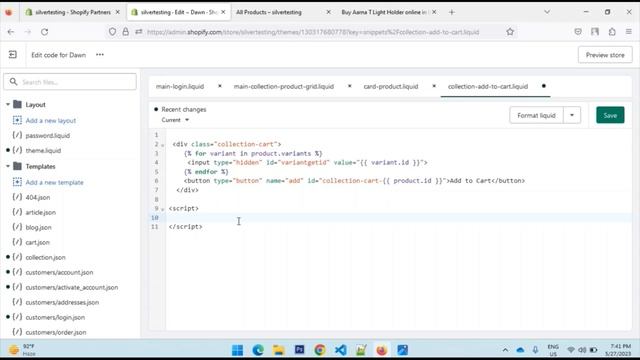The image size is (640, 360).
Task: Click line 10 inside the script block
Action: coord(398,218)
